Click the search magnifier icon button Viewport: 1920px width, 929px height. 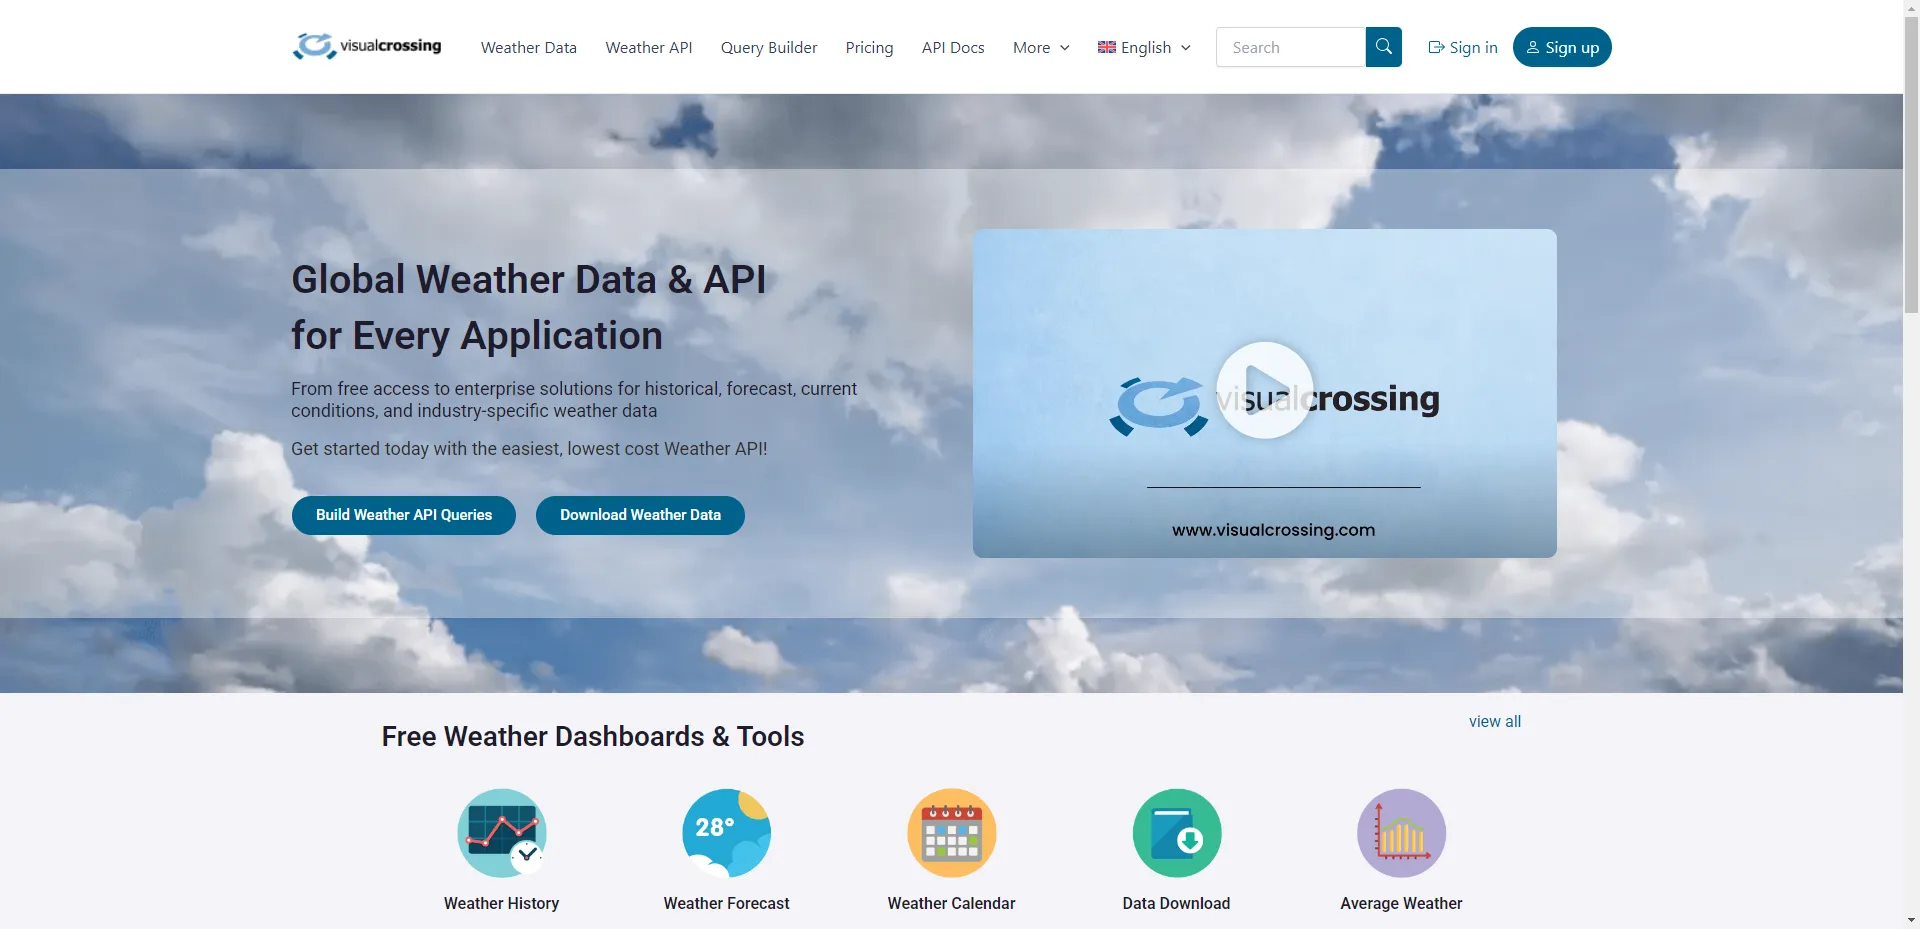pyautogui.click(x=1383, y=47)
